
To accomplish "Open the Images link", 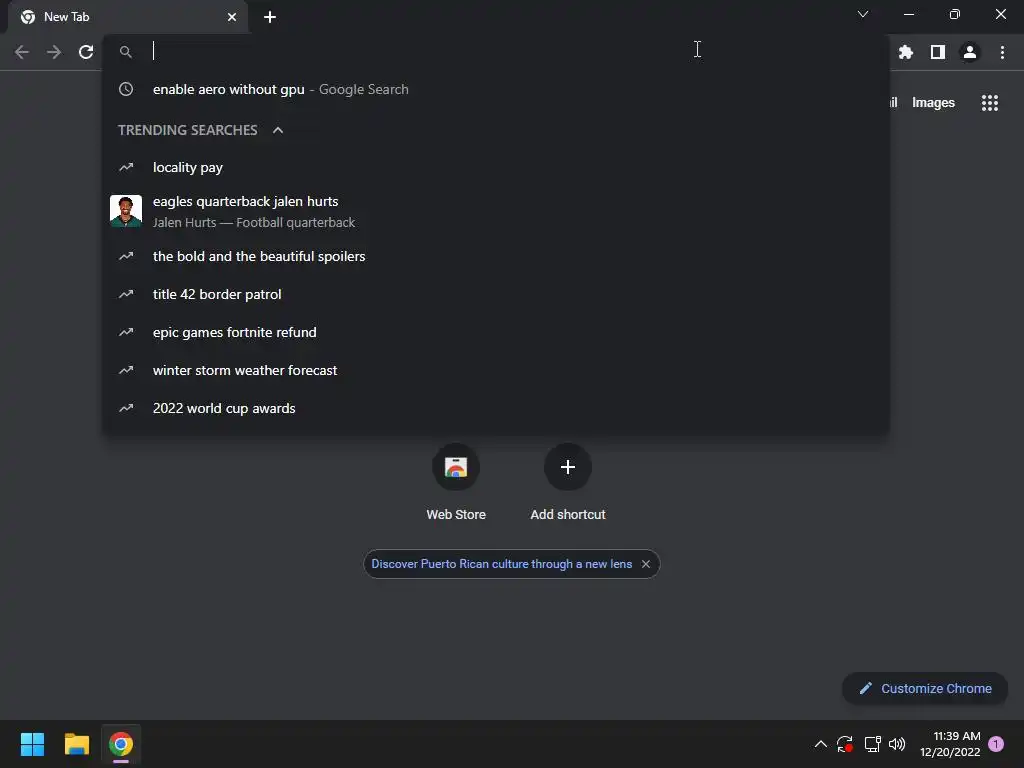I will click(933, 103).
